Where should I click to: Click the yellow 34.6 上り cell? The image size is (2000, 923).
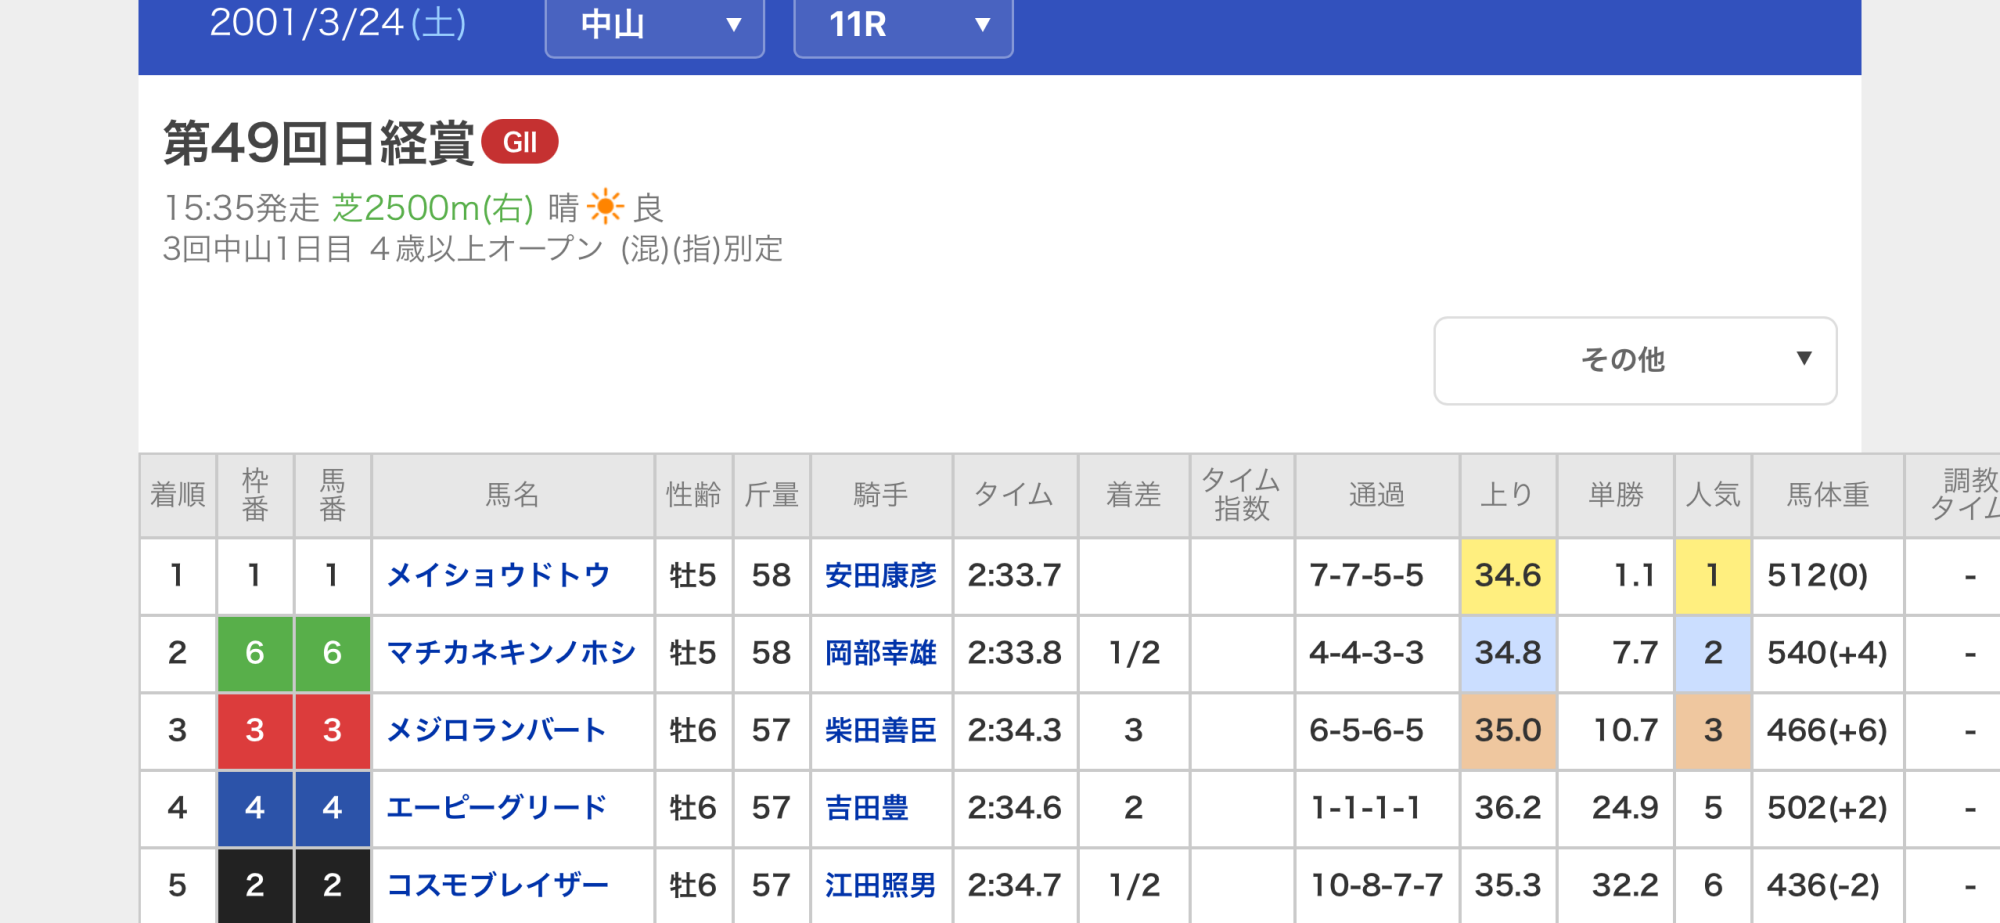tap(1507, 575)
